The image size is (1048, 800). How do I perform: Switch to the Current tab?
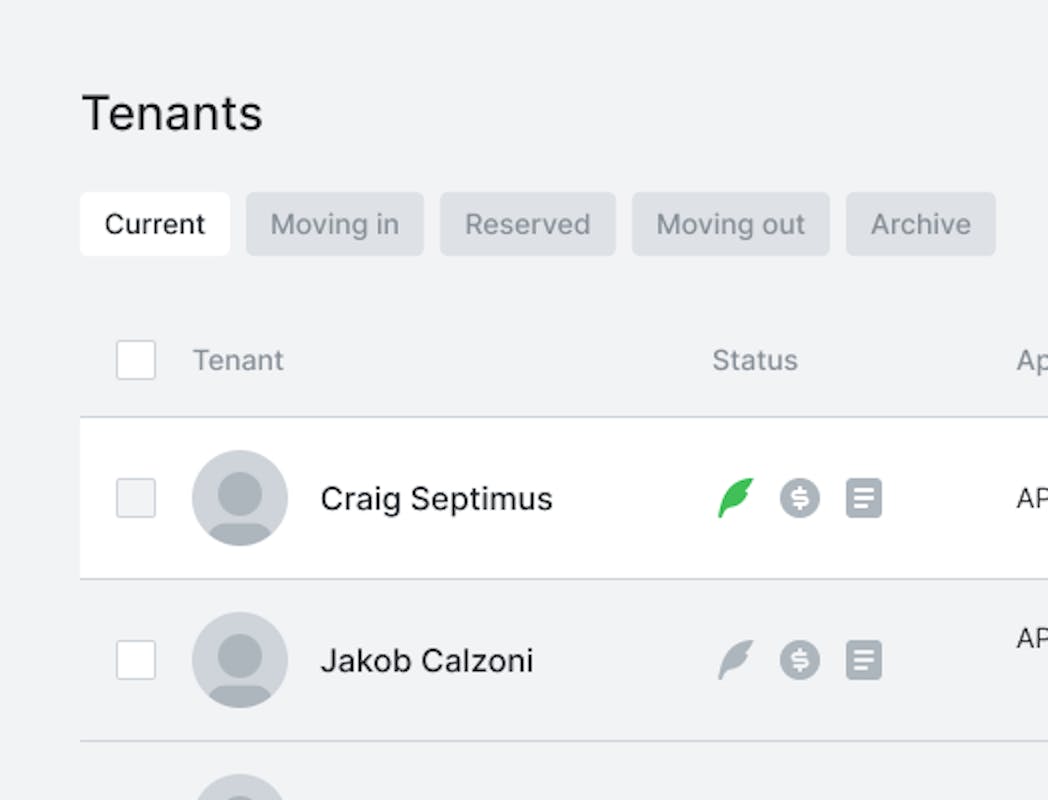[155, 224]
